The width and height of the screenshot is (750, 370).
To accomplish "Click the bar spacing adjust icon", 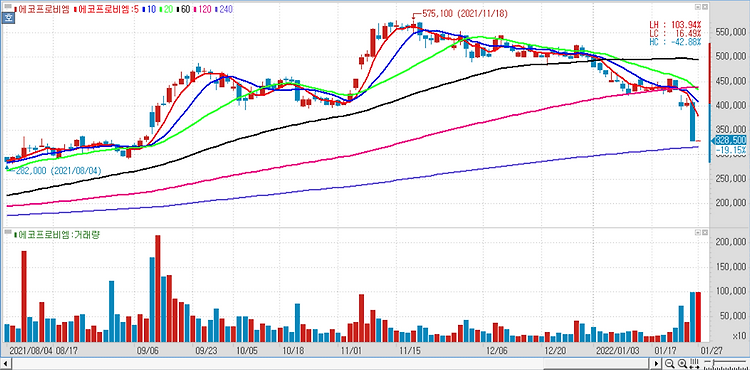I will click(x=695, y=363).
